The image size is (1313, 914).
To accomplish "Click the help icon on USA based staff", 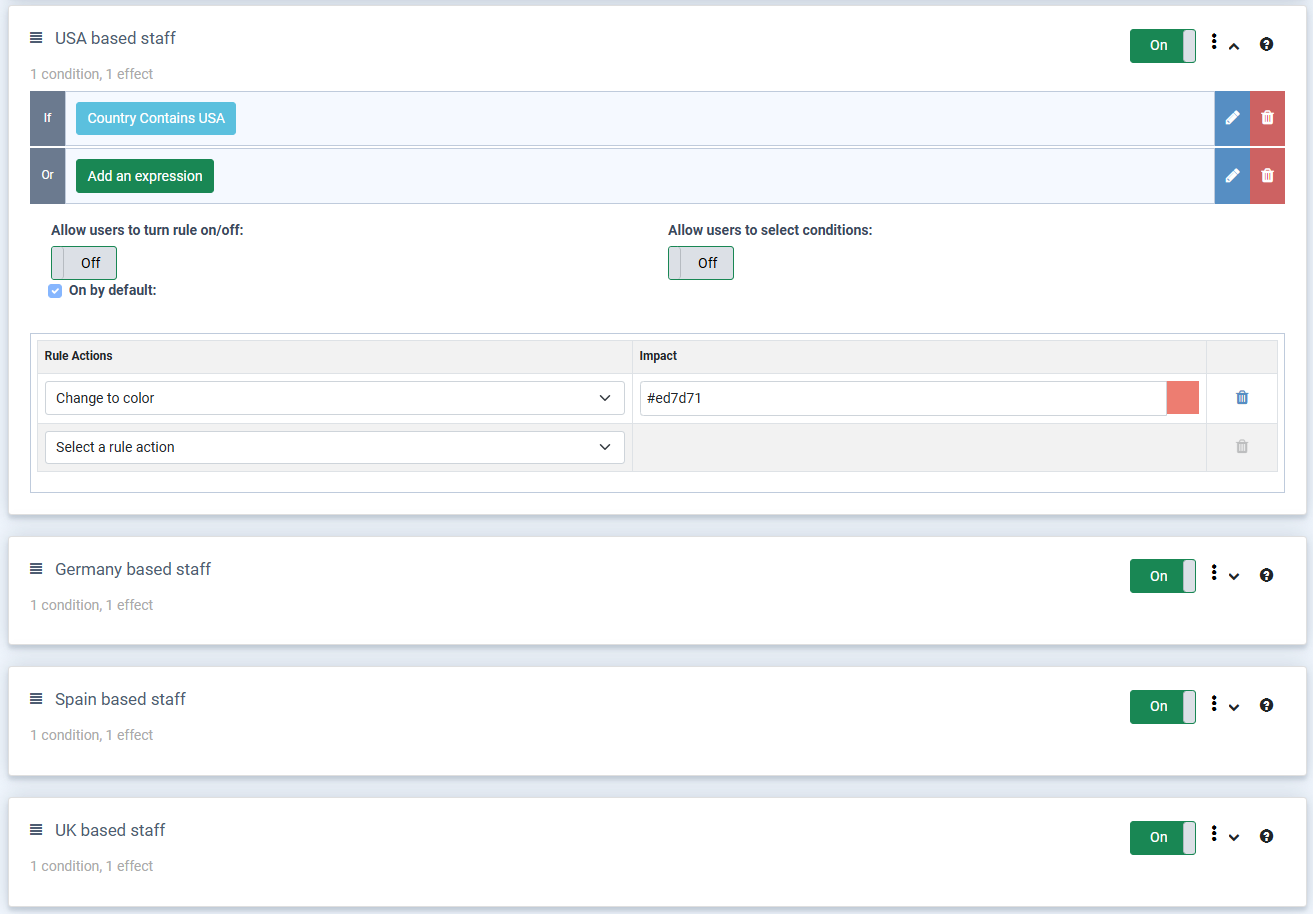I will coord(1266,45).
